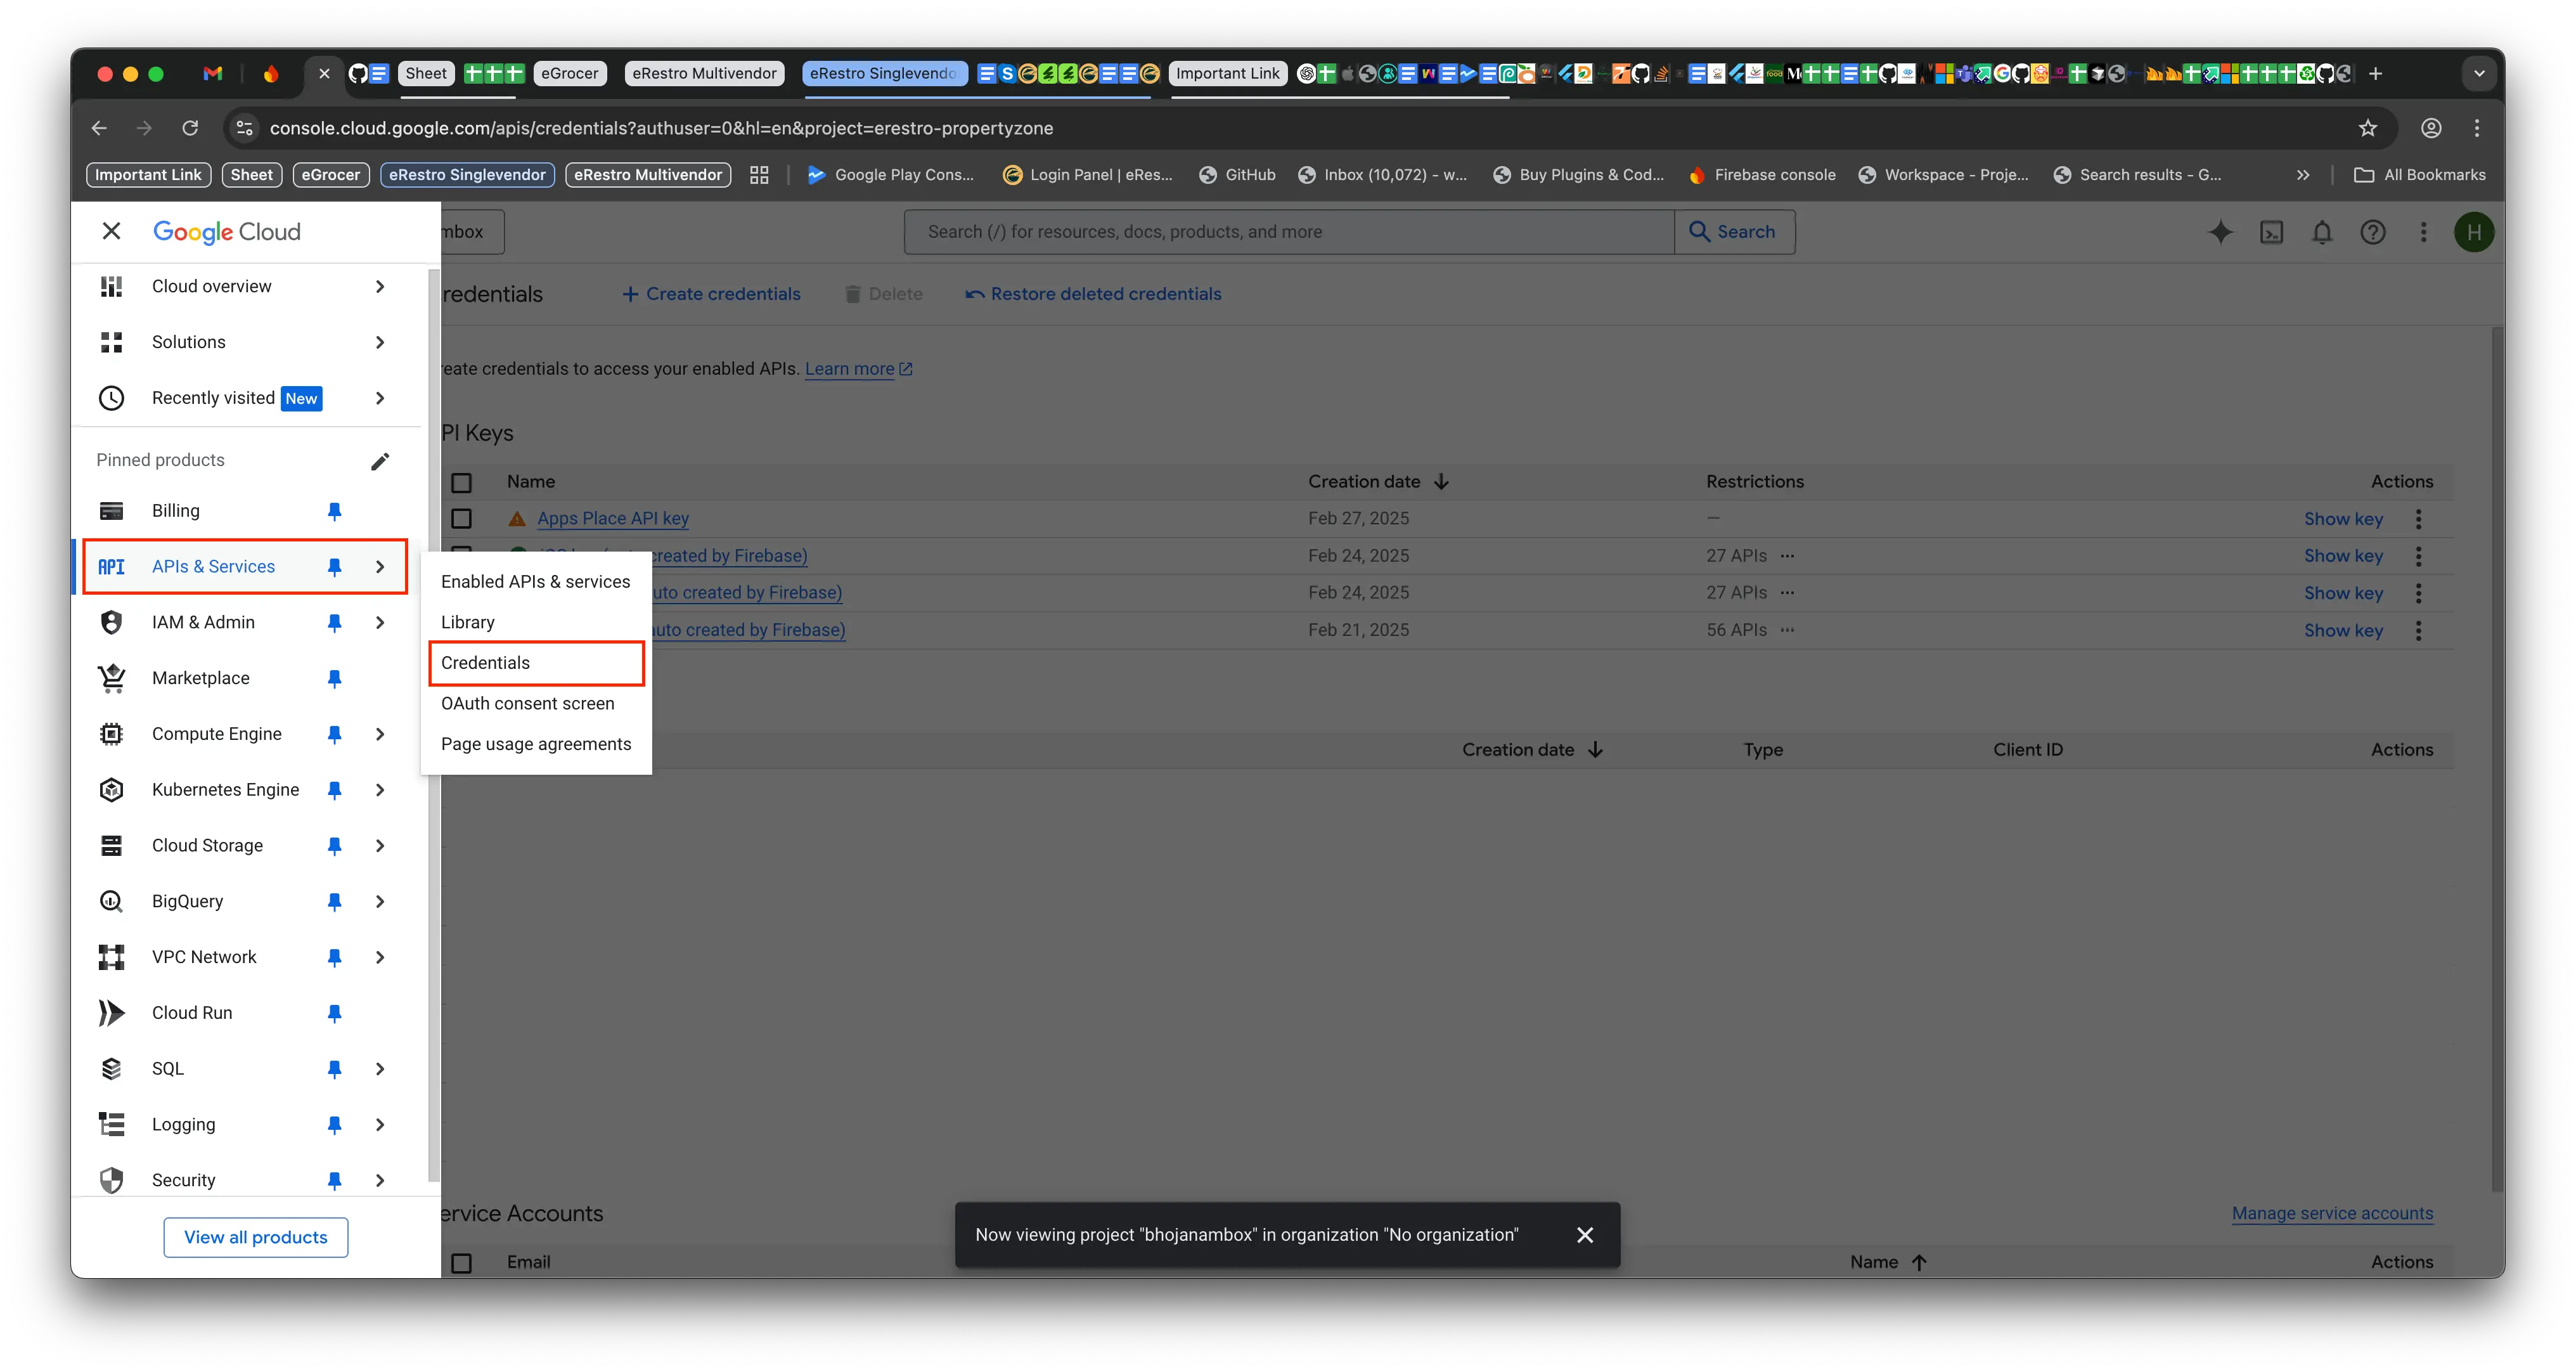Expand the IAM & Admin chevron
The width and height of the screenshot is (2576, 1372).
380,622
